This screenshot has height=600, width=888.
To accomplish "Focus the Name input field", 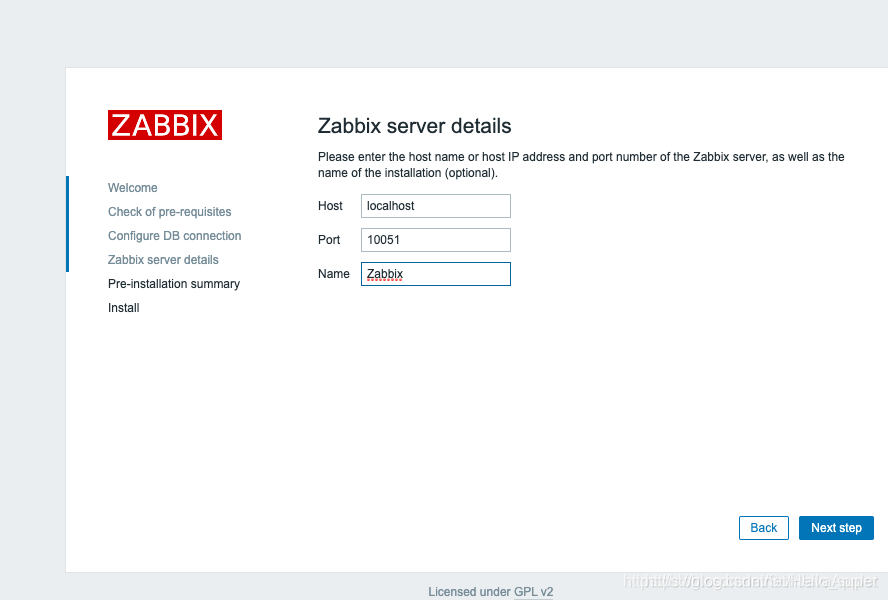I will click(x=436, y=274).
